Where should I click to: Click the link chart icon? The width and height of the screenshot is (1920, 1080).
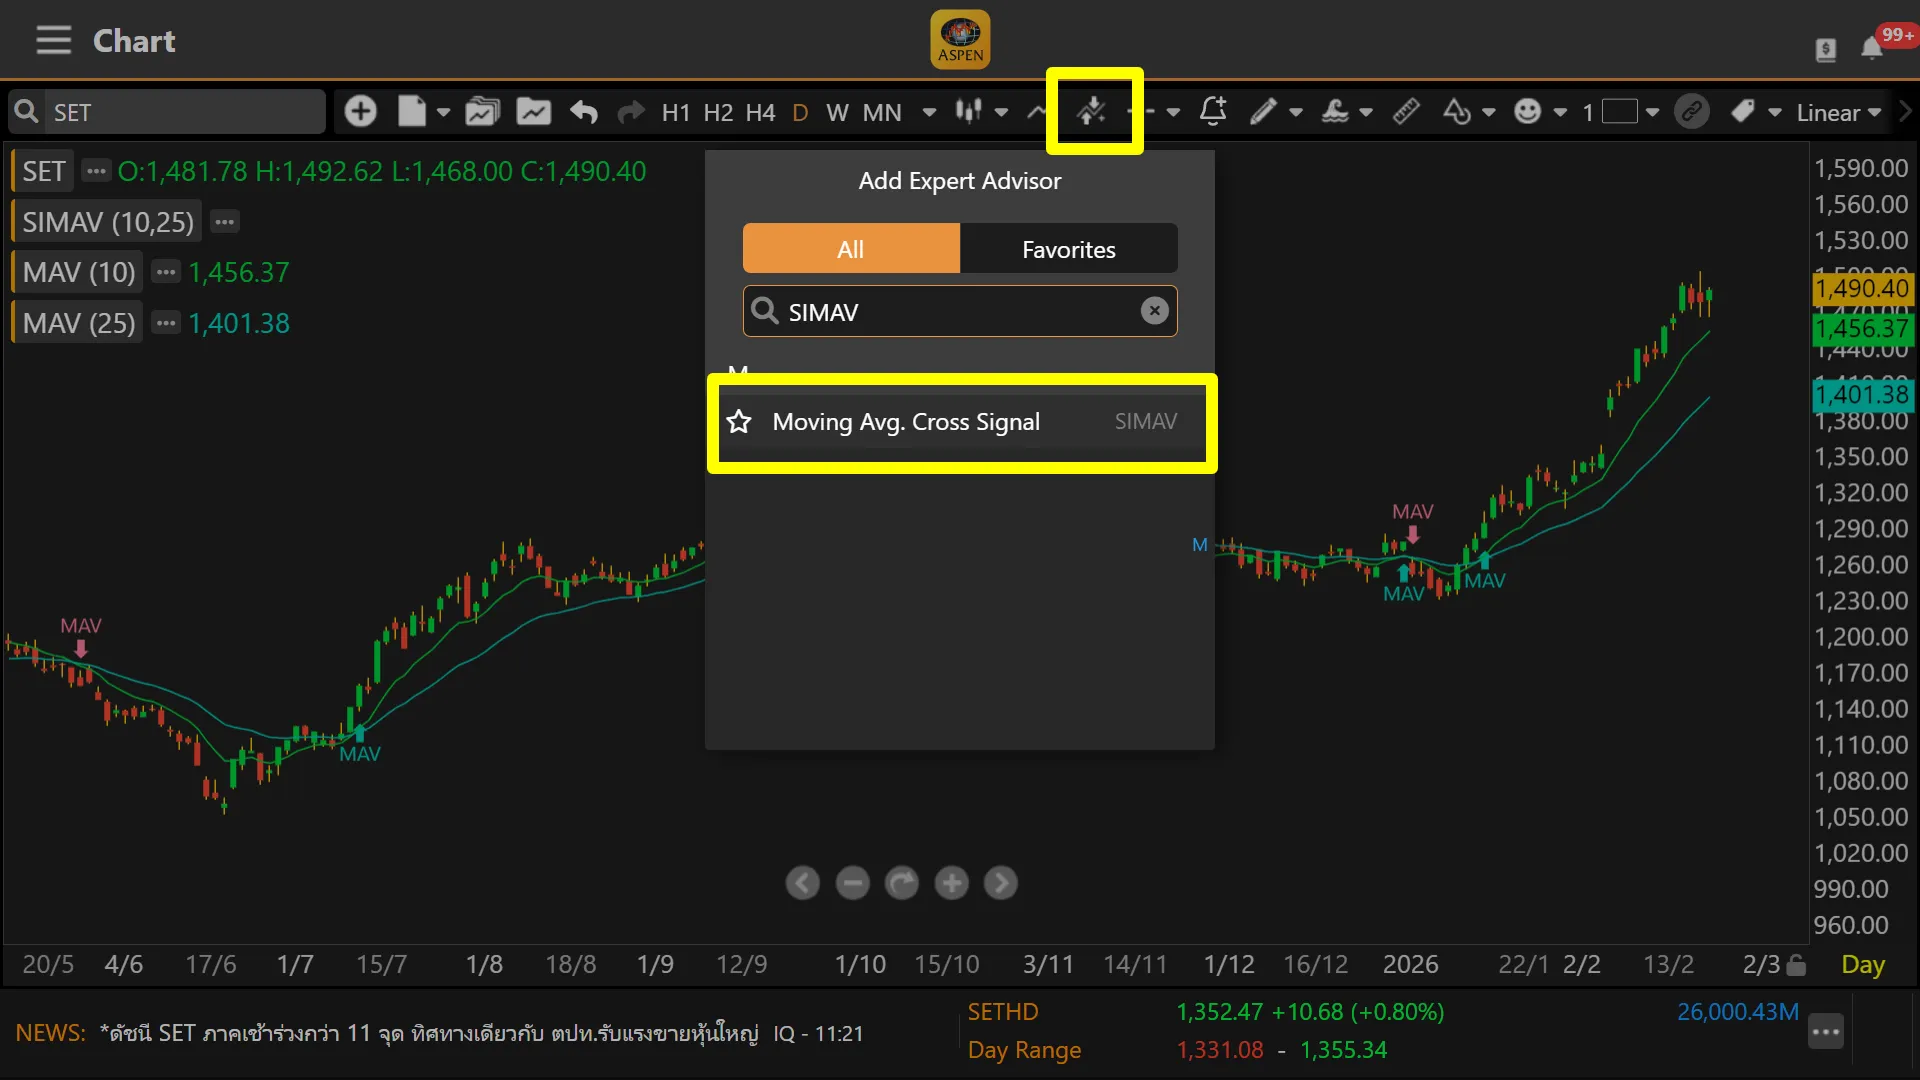tap(1692, 111)
